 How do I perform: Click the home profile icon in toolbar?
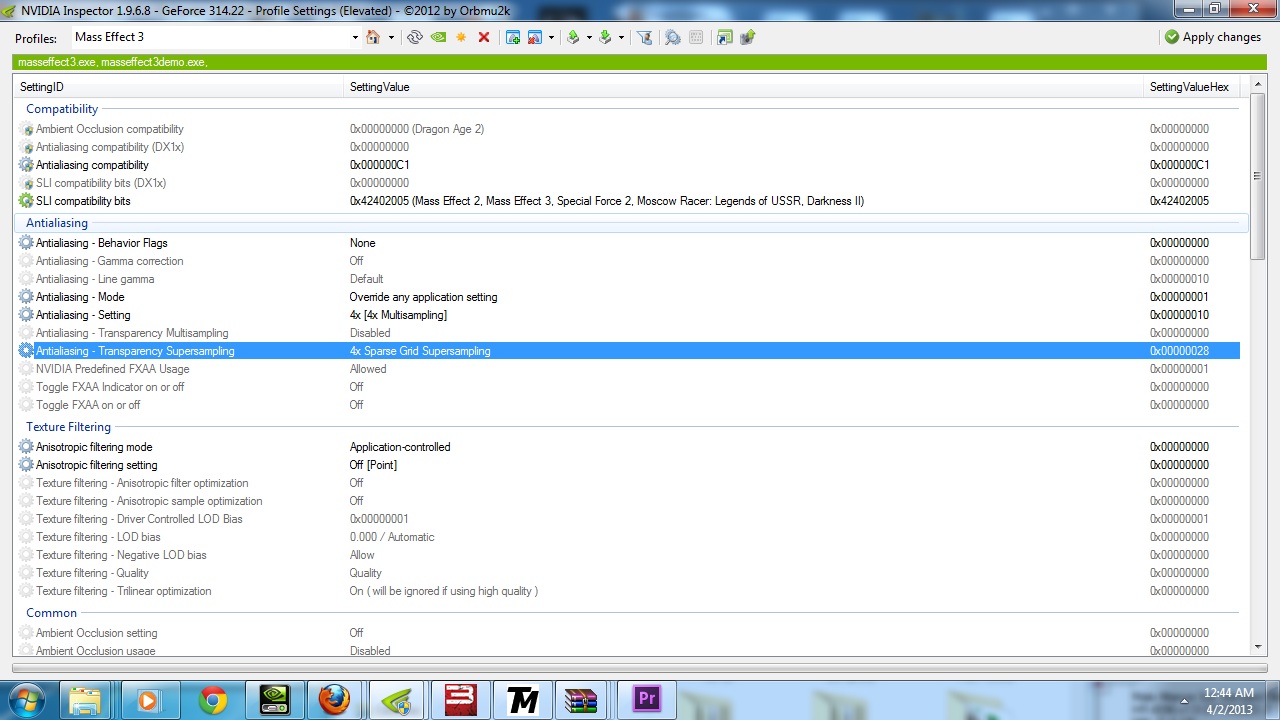373,37
